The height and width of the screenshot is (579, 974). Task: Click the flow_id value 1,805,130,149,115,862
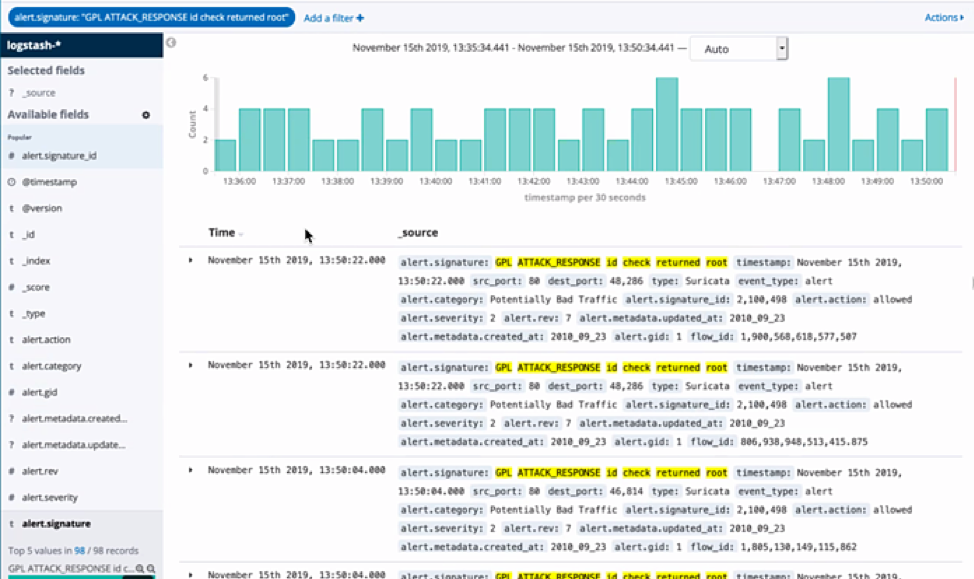pos(798,547)
